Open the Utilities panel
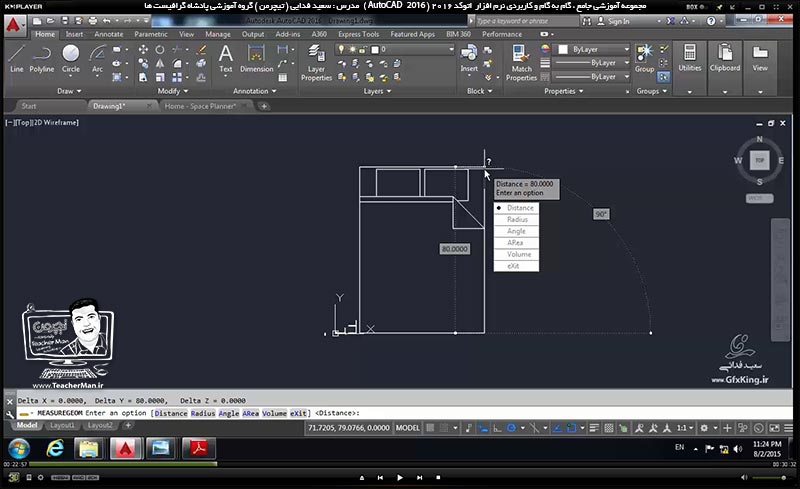 (x=689, y=68)
